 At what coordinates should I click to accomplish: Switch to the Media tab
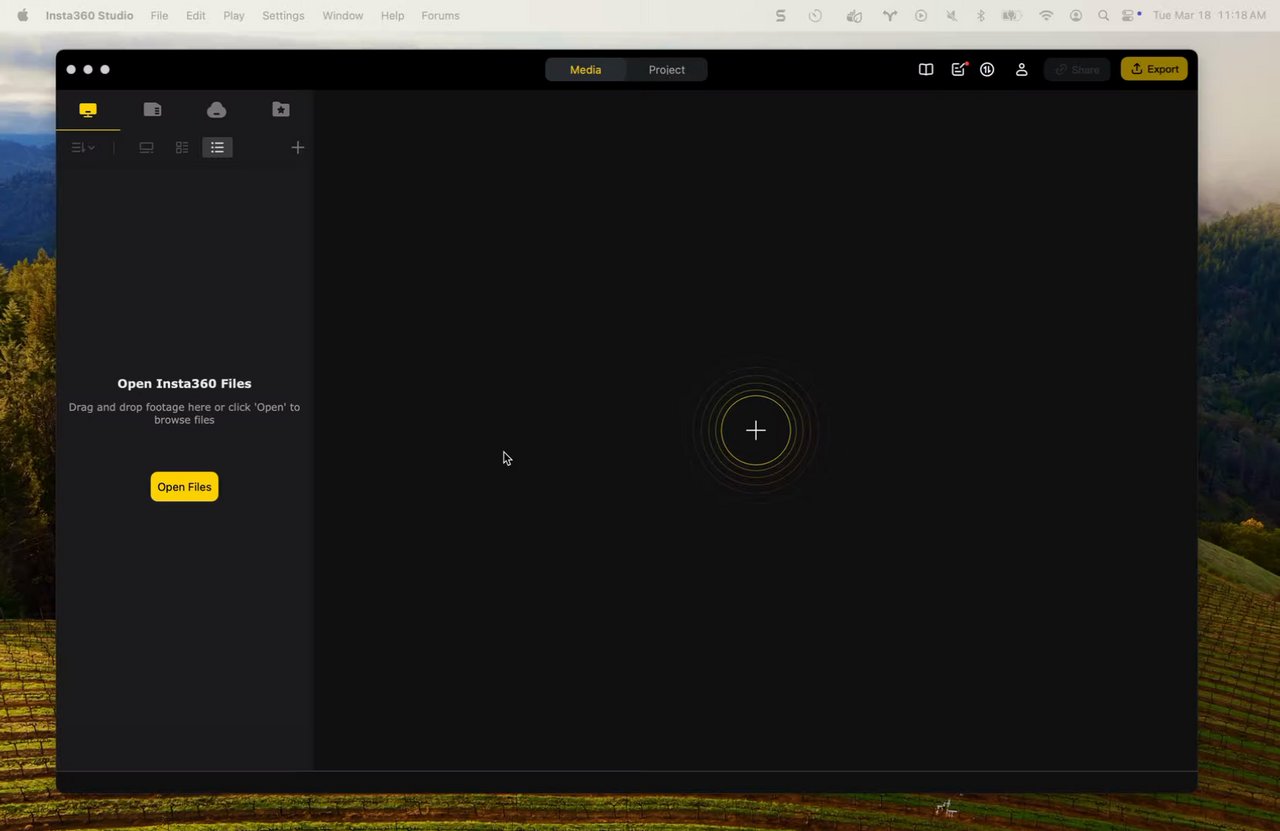tap(586, 70)
